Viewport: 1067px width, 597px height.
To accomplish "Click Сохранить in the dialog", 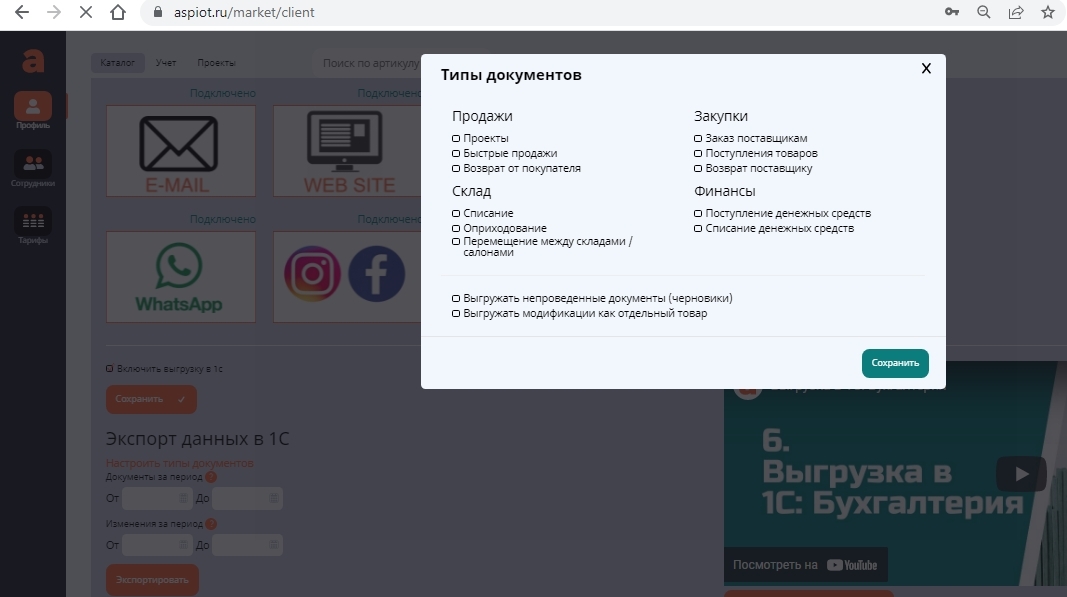I will pos(895,363).
